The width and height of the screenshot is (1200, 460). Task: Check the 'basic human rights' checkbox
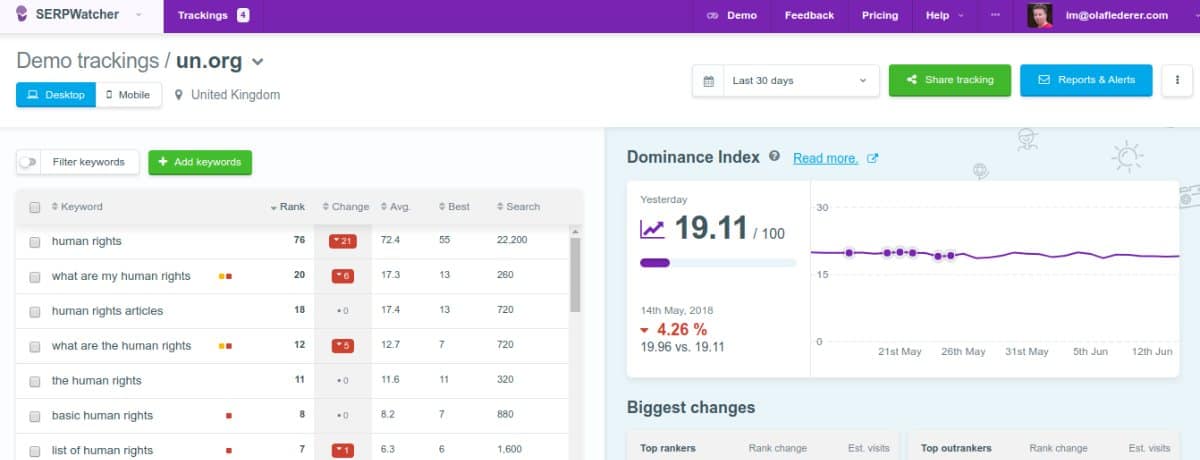(x=35, y=416)
